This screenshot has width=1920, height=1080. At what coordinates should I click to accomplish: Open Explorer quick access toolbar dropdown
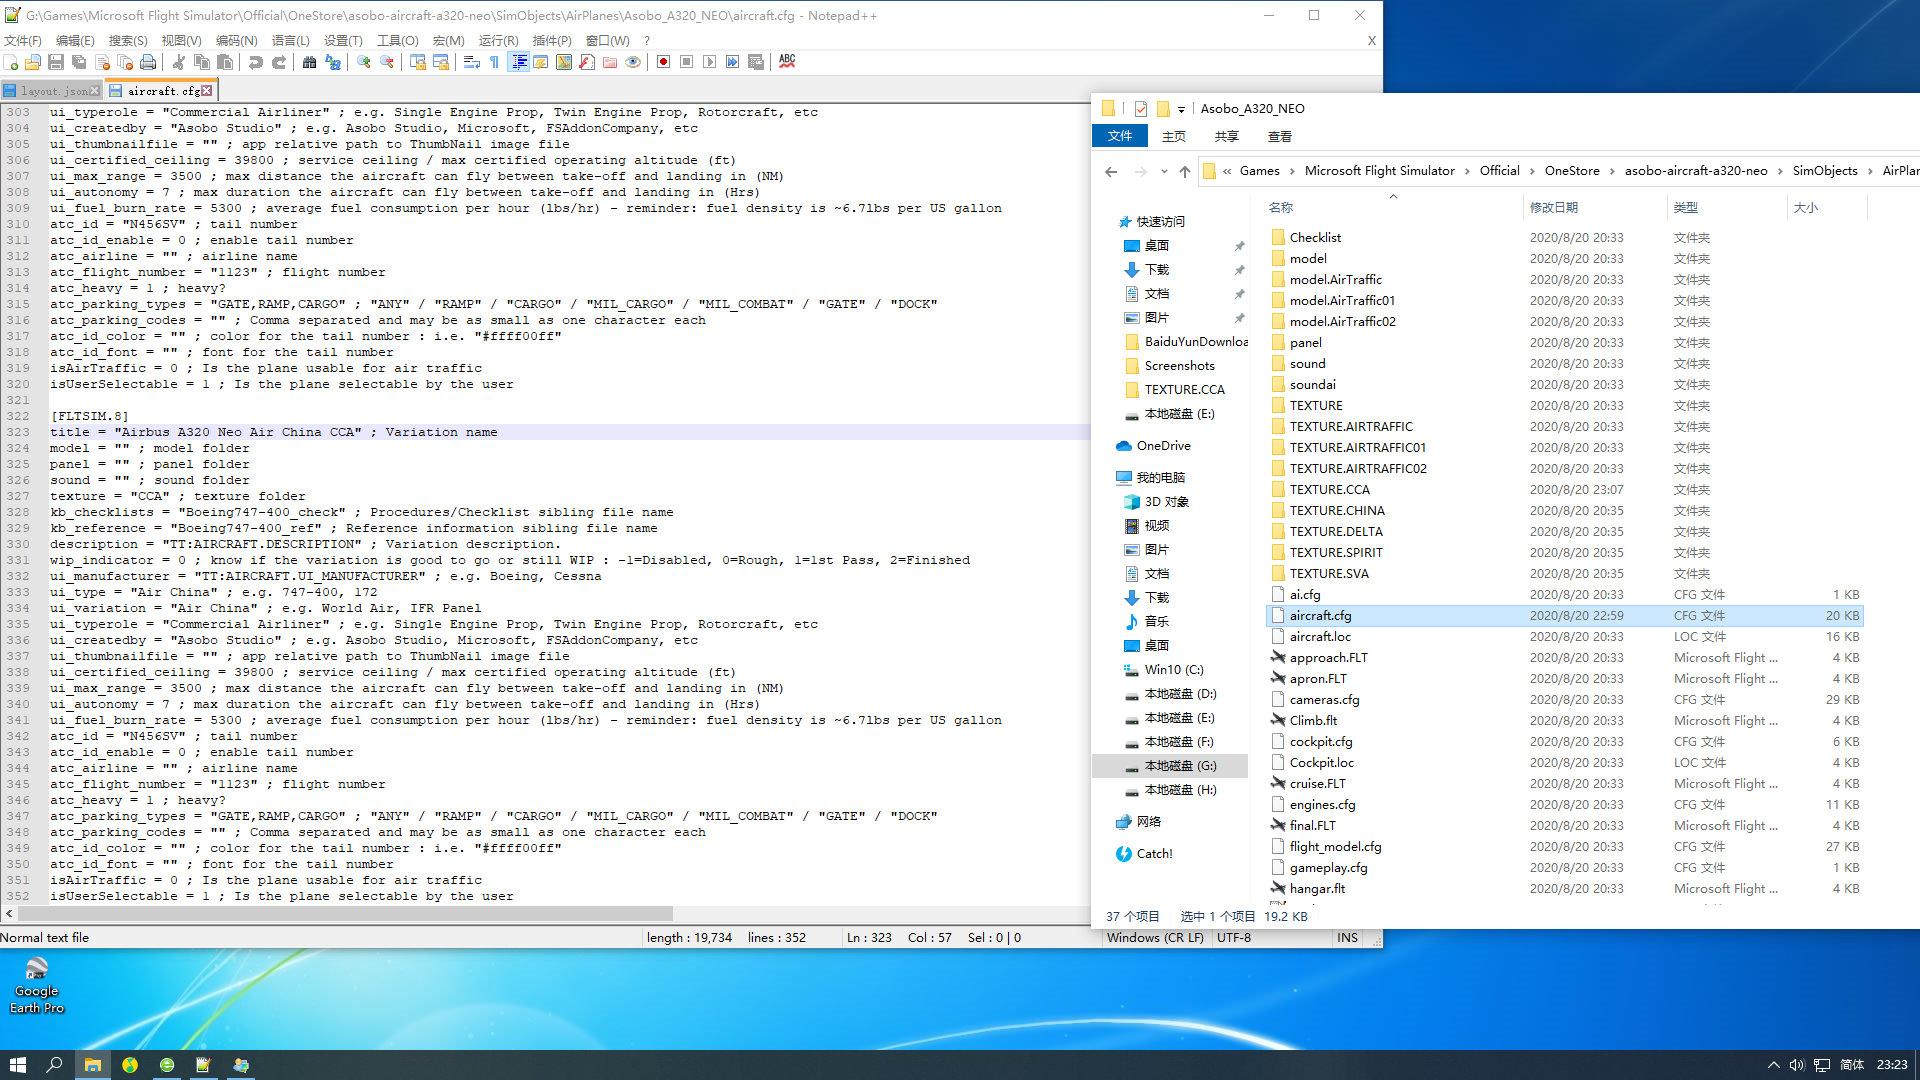tap(1181, 109)
